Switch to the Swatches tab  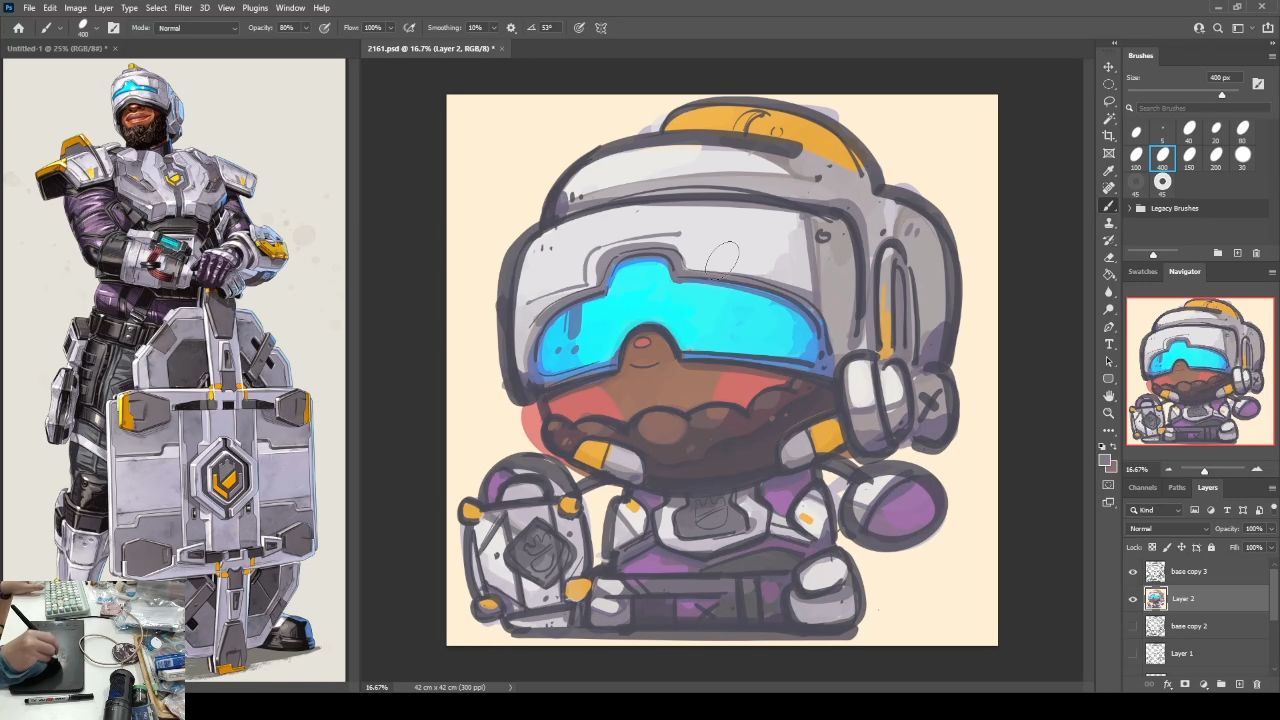[1143, 272]
